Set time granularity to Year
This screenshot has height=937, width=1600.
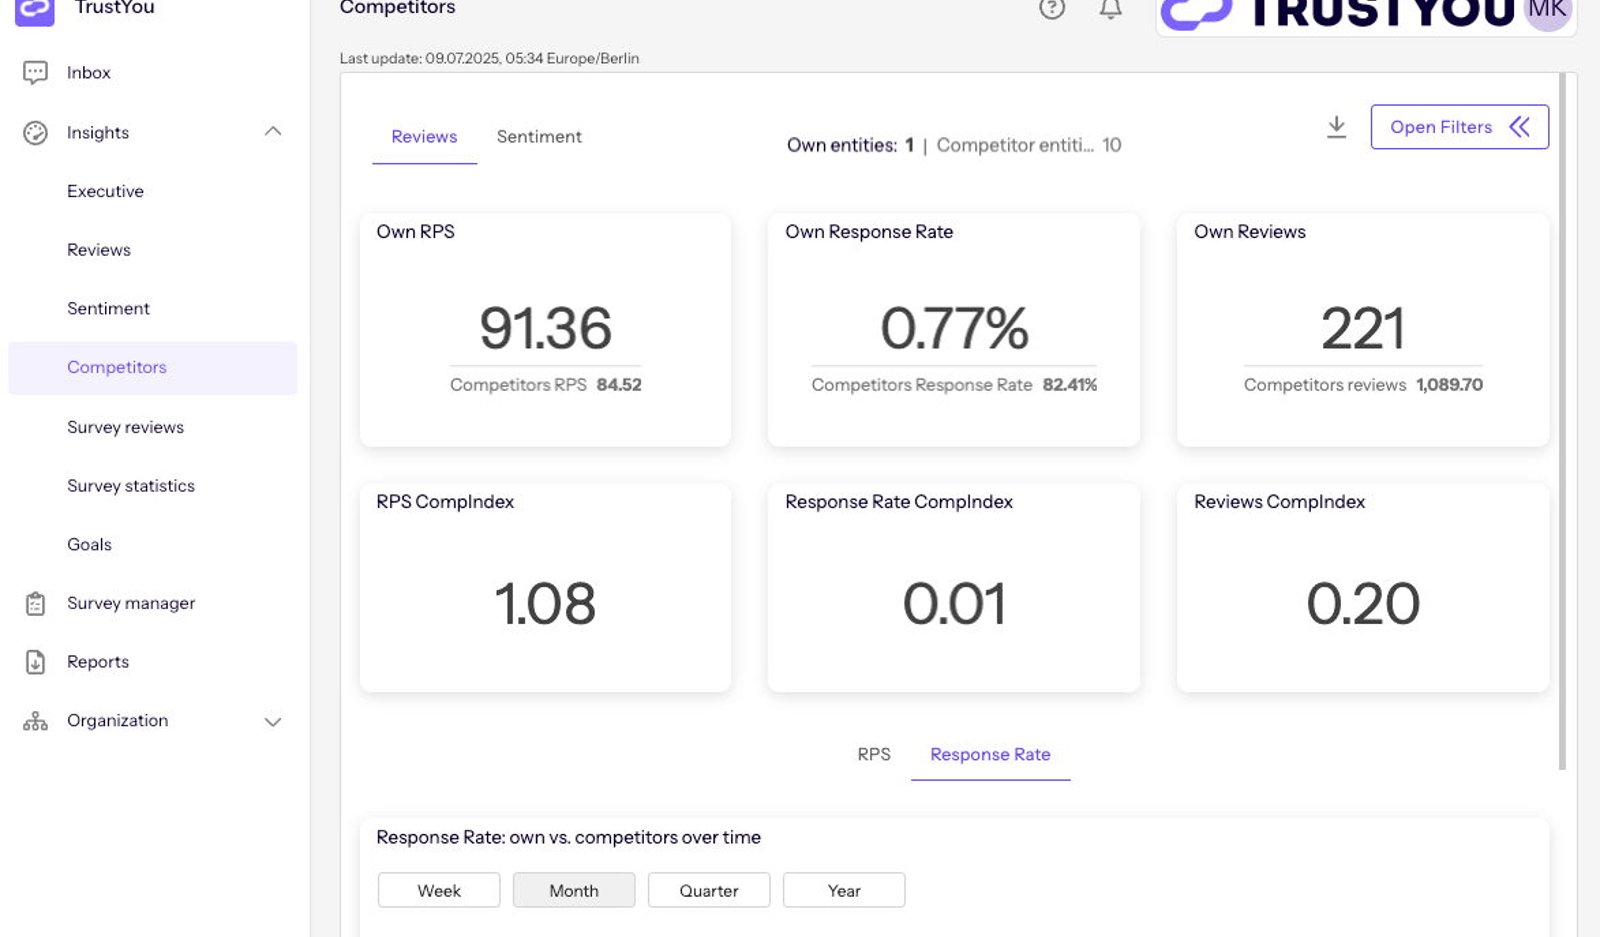tap(844, 890)
